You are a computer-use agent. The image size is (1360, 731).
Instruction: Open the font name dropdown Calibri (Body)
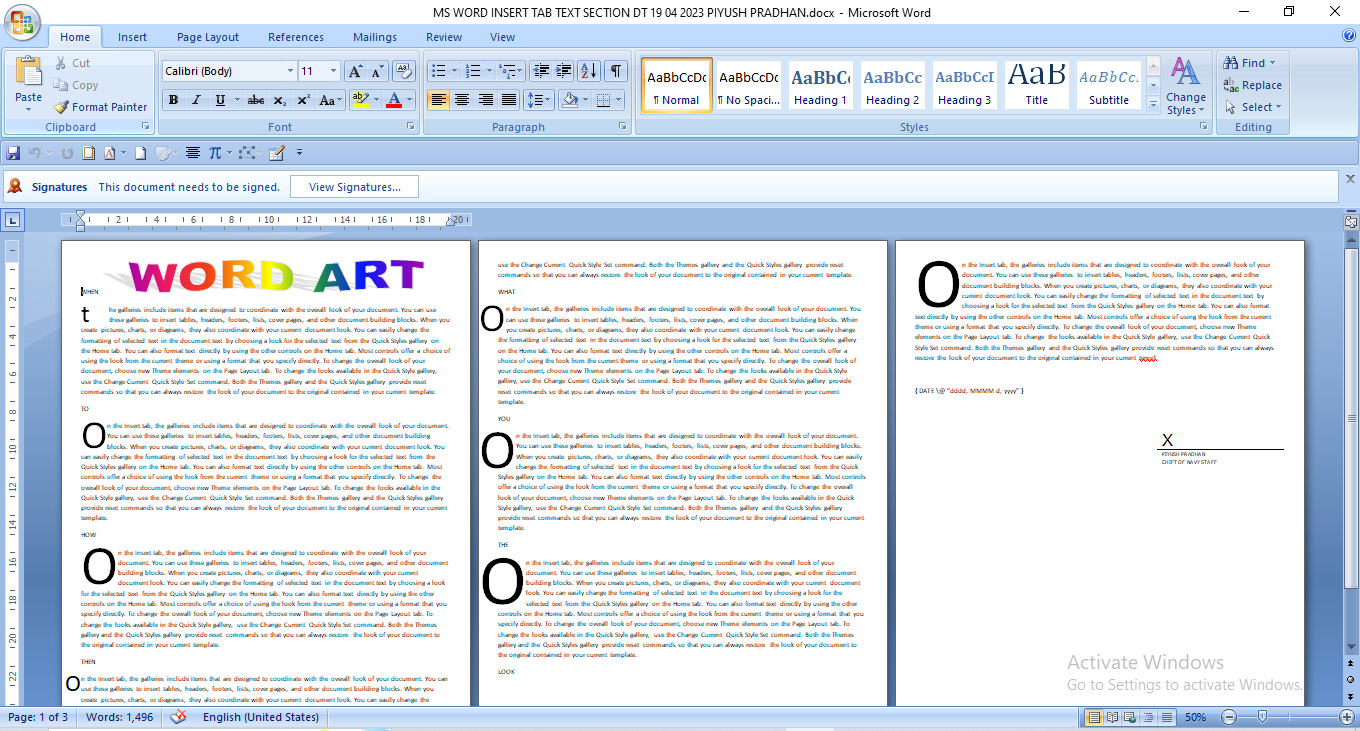click(290, 71)
